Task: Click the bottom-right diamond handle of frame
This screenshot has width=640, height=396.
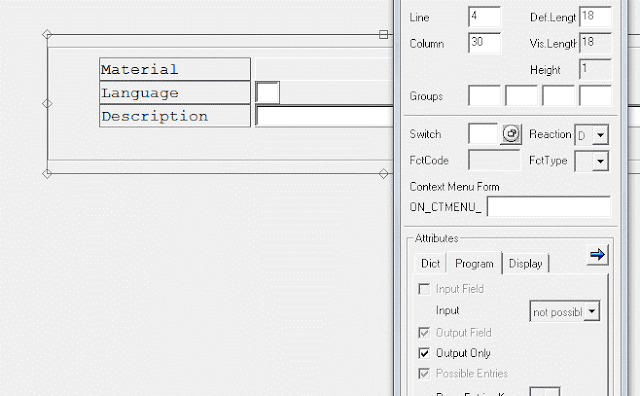Action: [383, 174]
